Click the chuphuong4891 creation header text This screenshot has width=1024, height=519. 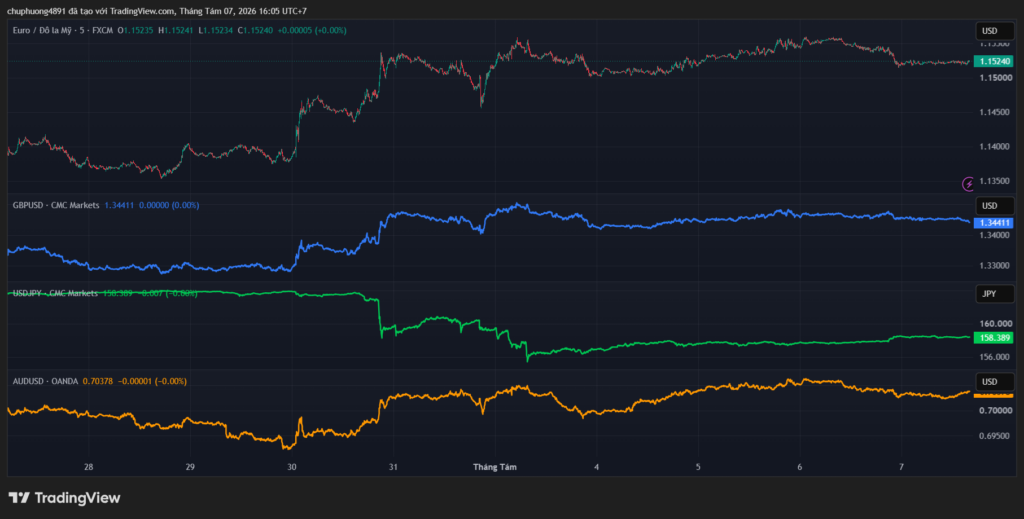coord(157,11)
